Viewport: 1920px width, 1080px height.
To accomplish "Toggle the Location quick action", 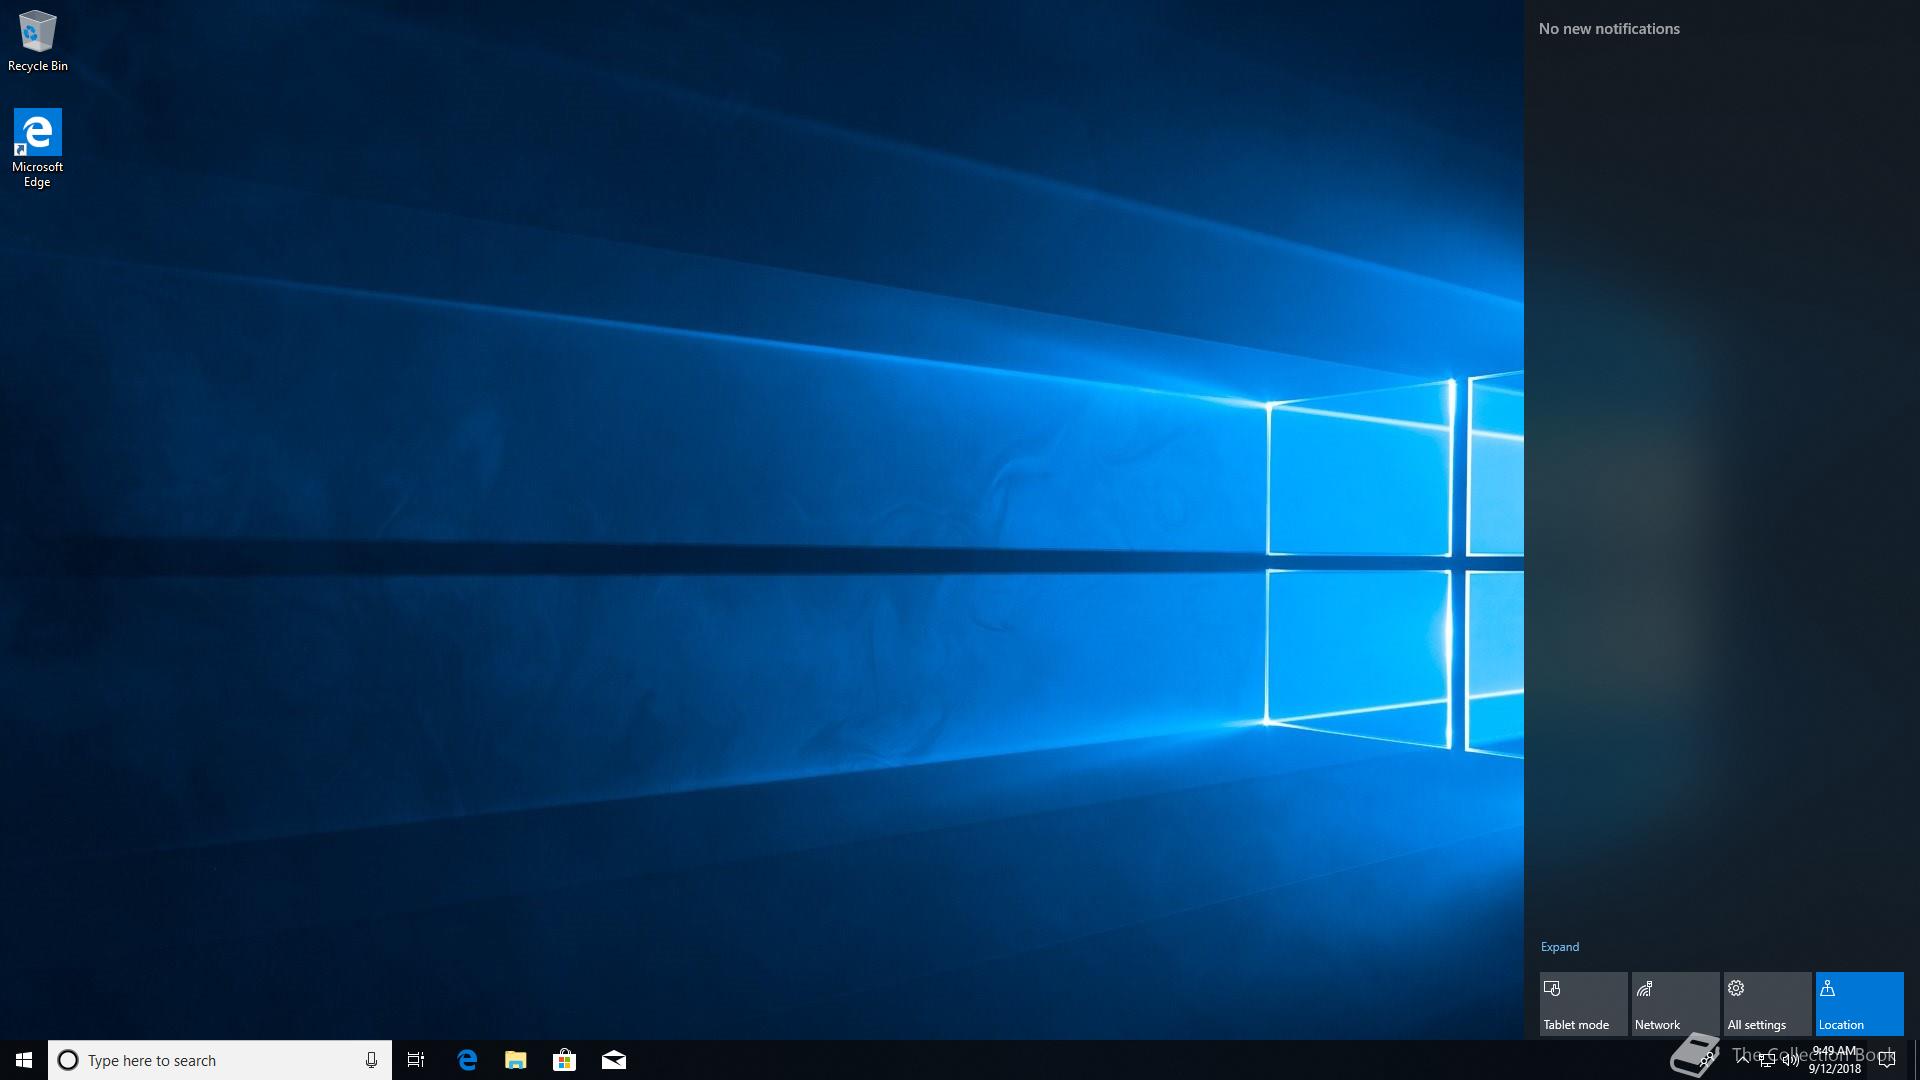I will click(1859, 1003).
